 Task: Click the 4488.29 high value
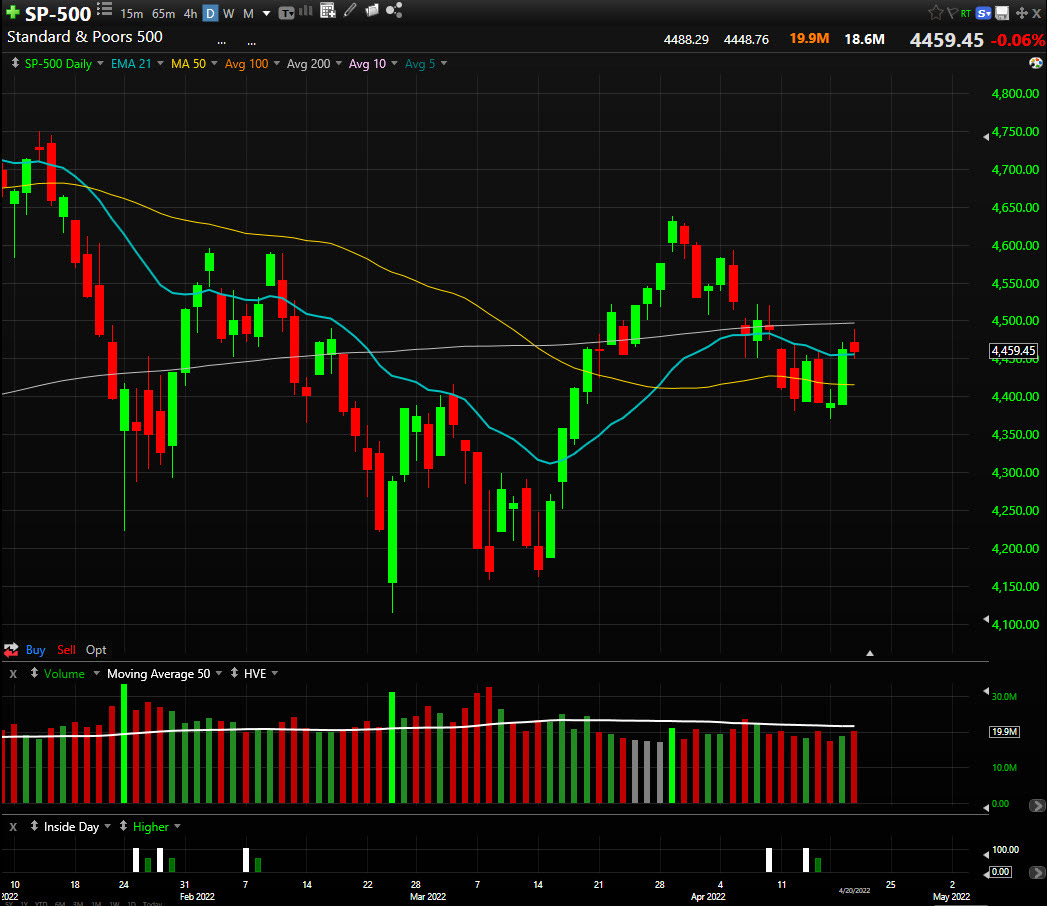[686, 40]
